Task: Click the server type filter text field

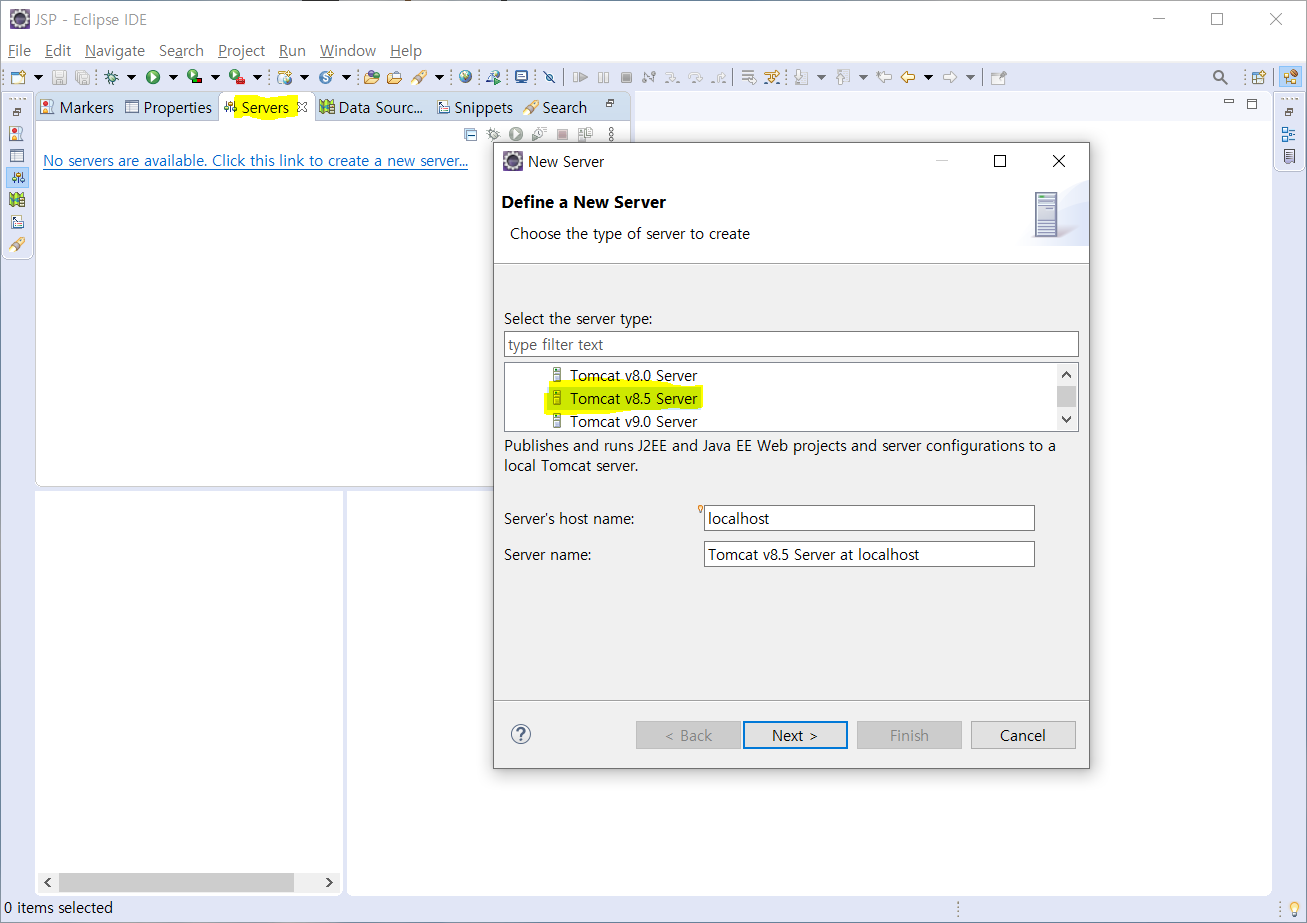Action: pyautogui.click(x=791, y=344)
